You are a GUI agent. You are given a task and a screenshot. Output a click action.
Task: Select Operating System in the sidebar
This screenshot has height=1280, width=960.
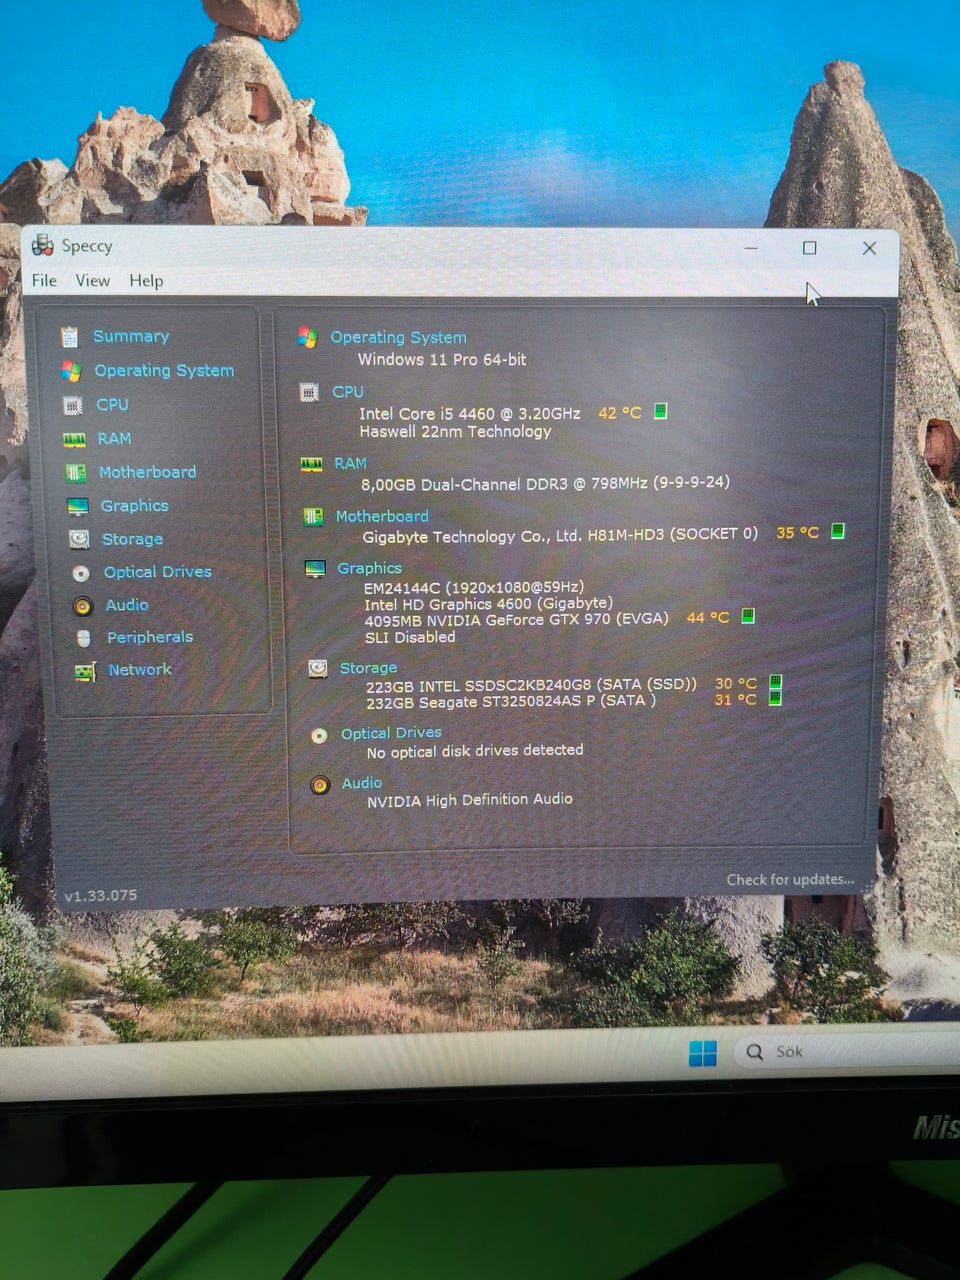click(x=164, y=370)
